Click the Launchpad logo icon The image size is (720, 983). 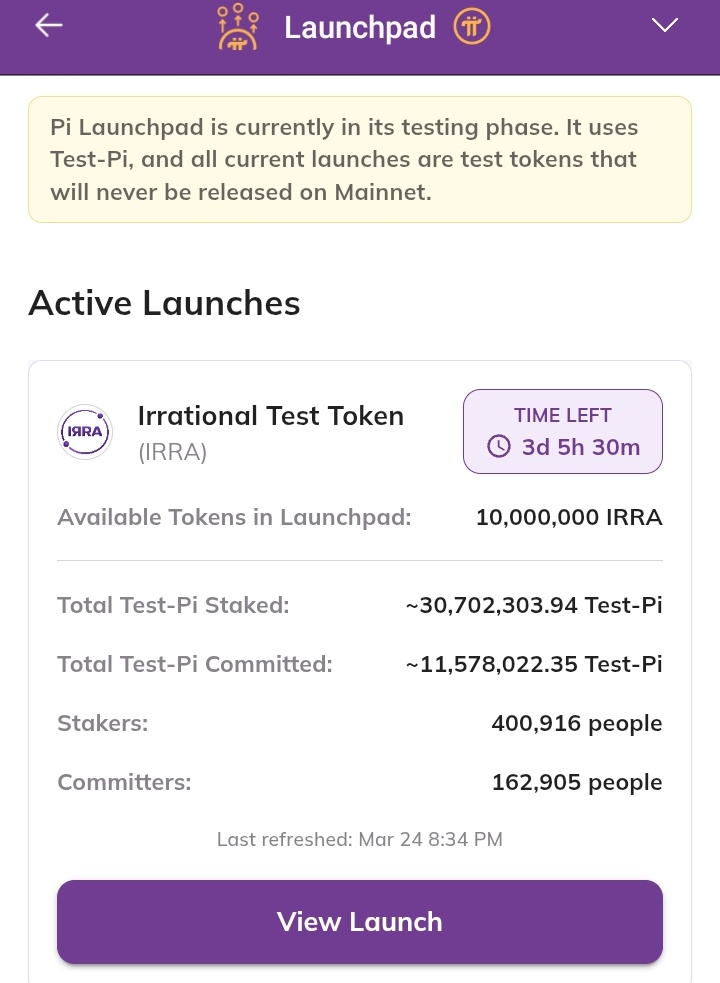click(238, 27)
